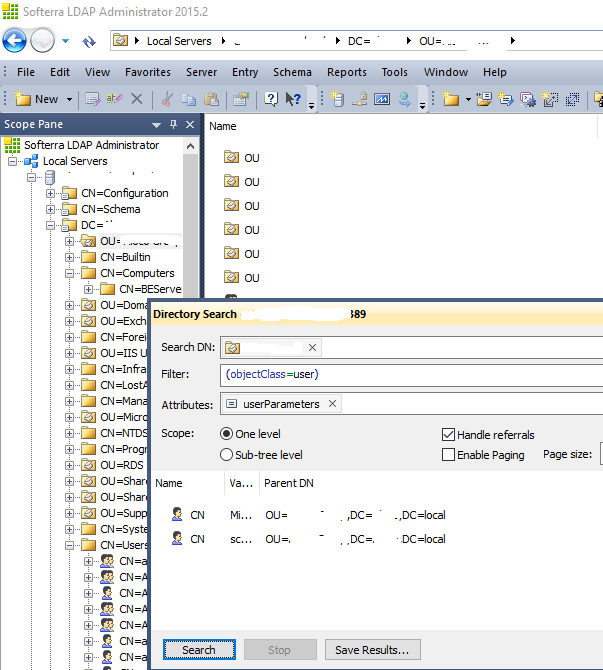
Task: Remove the userParameters attribute with its X
Action: click(x=332, y=403)
